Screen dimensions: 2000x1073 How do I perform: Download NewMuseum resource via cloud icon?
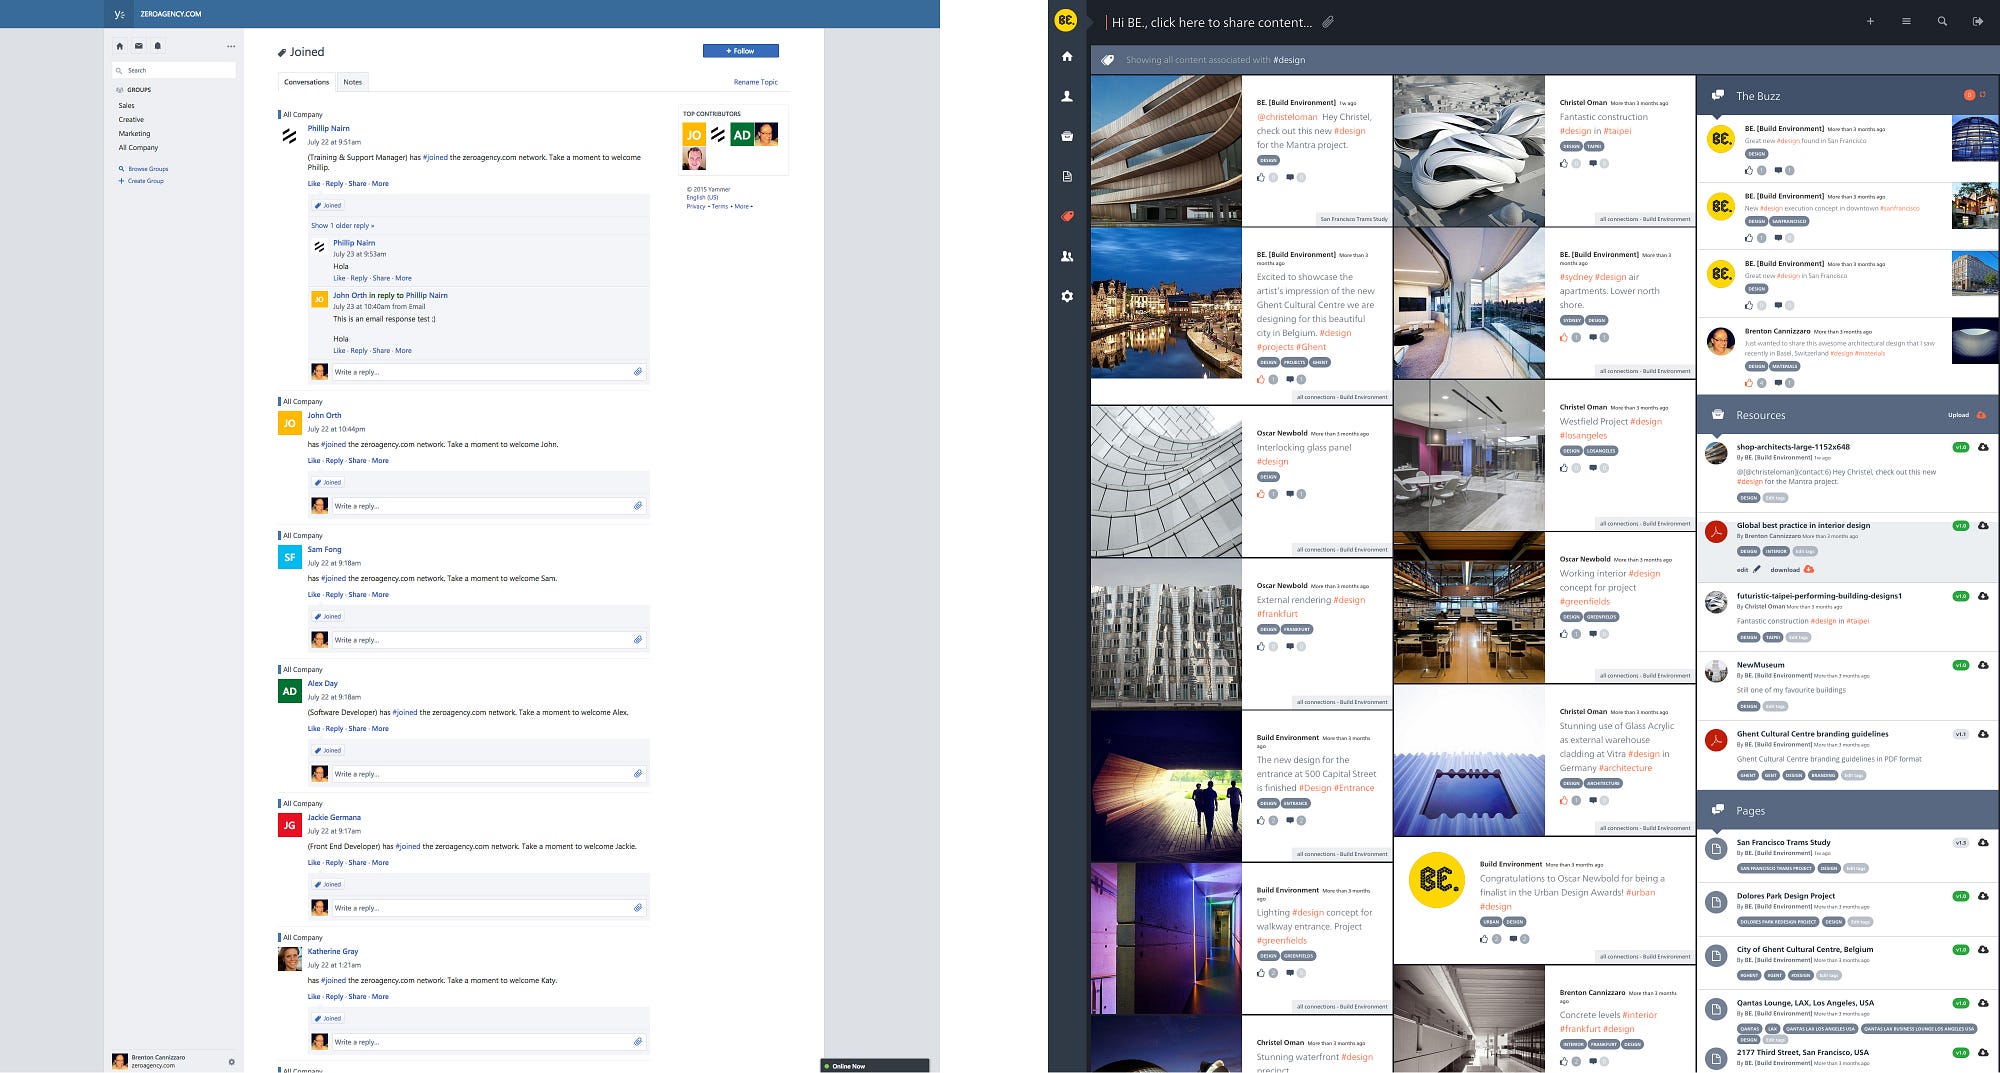point(1983,665)
